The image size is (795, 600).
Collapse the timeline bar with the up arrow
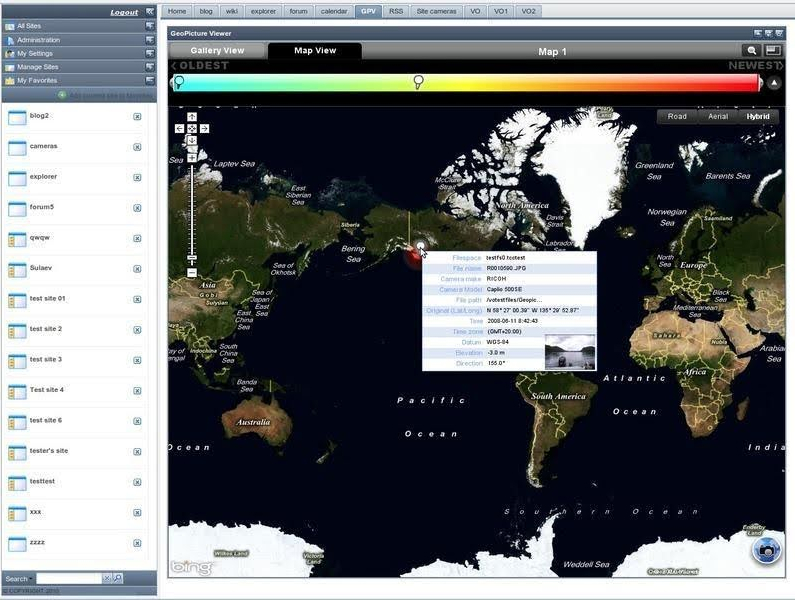[x=774, y=83]
